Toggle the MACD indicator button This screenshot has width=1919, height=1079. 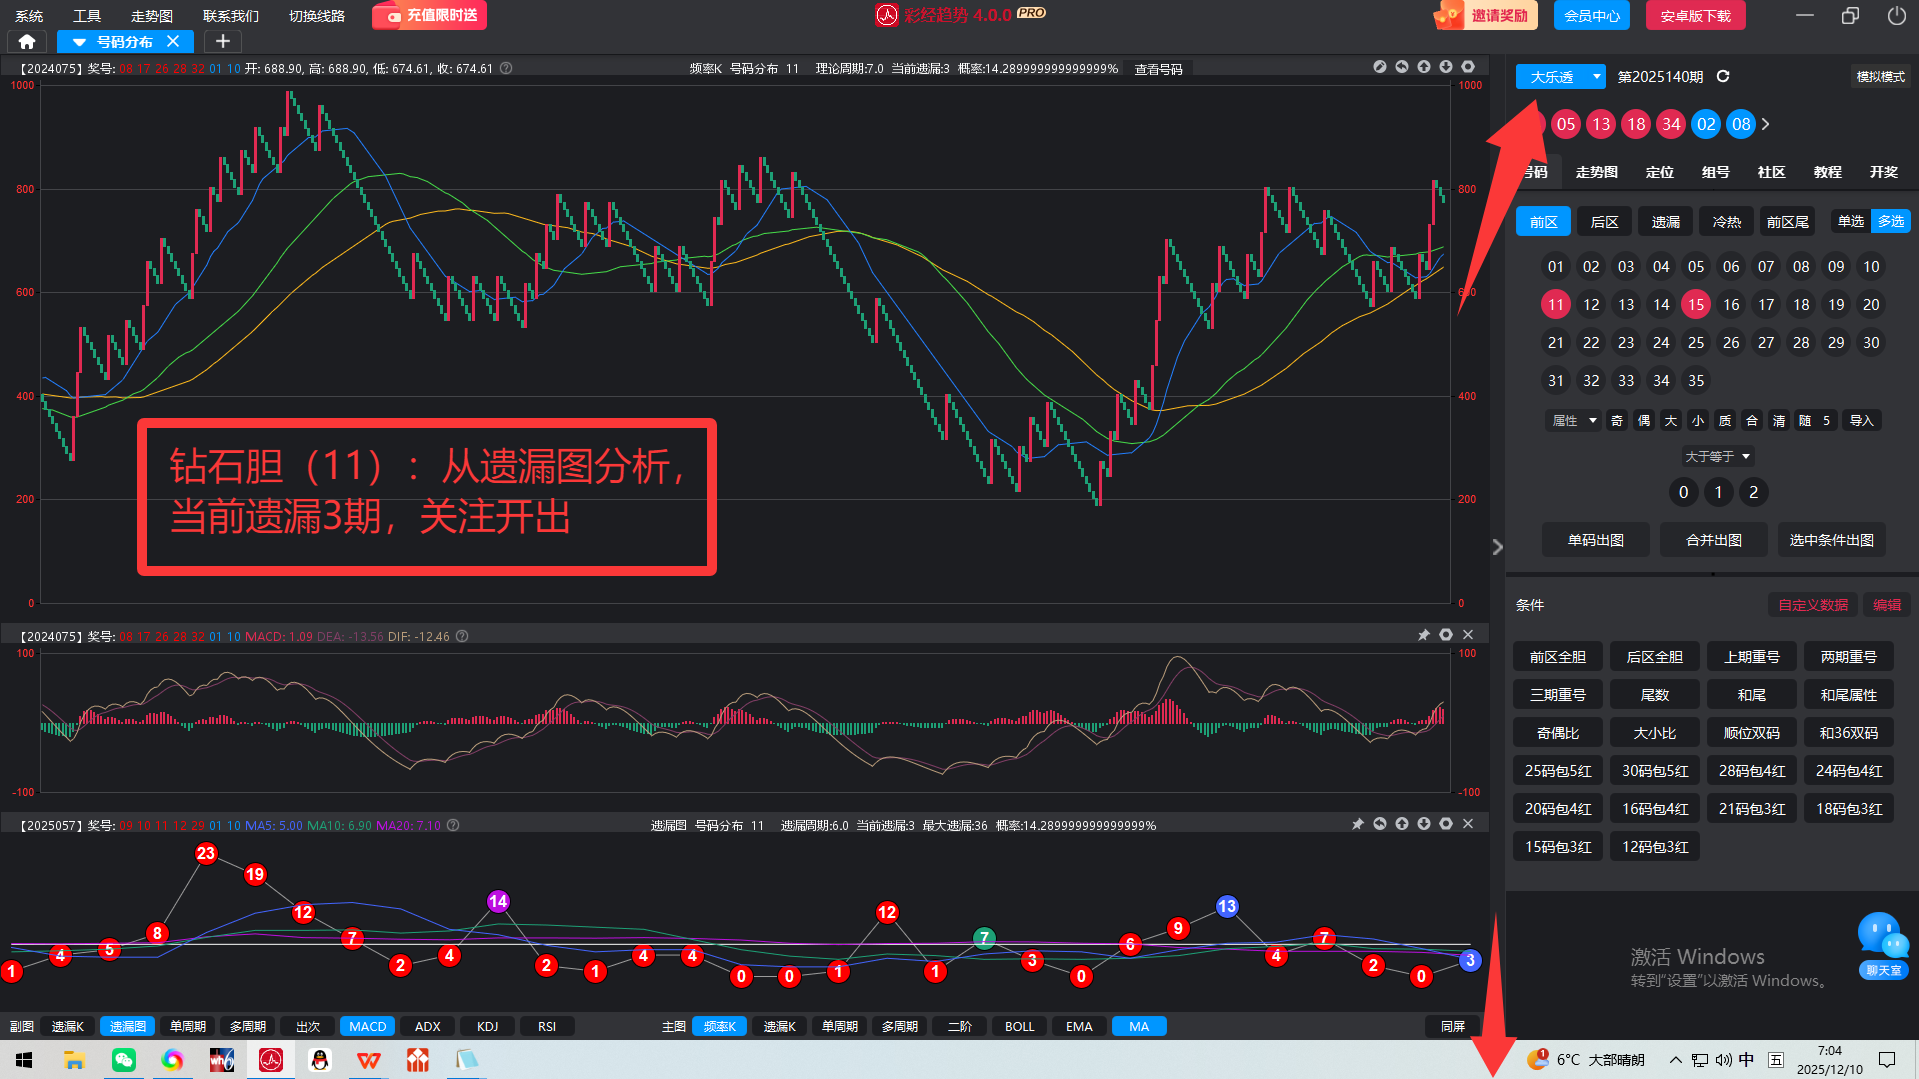point(367,1026)
